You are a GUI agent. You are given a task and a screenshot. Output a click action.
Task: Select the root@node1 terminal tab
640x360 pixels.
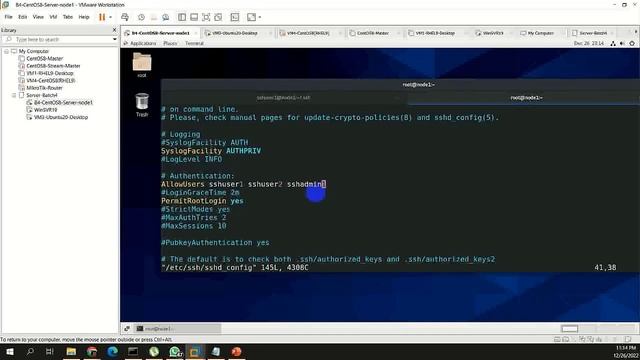tap(526, 98)
